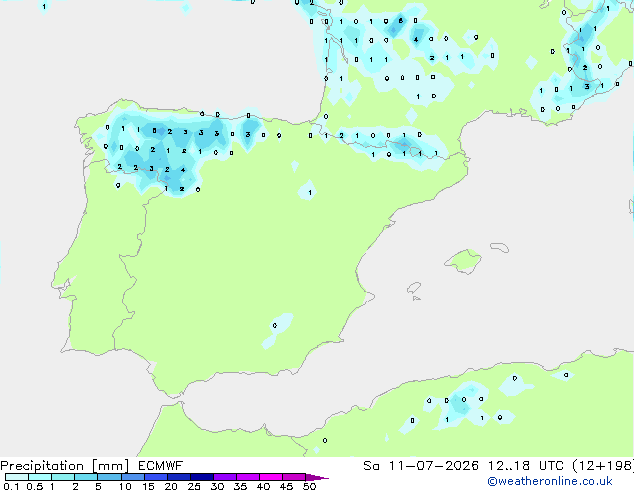Click the '6' precipitation value over France

click(401, 20)
